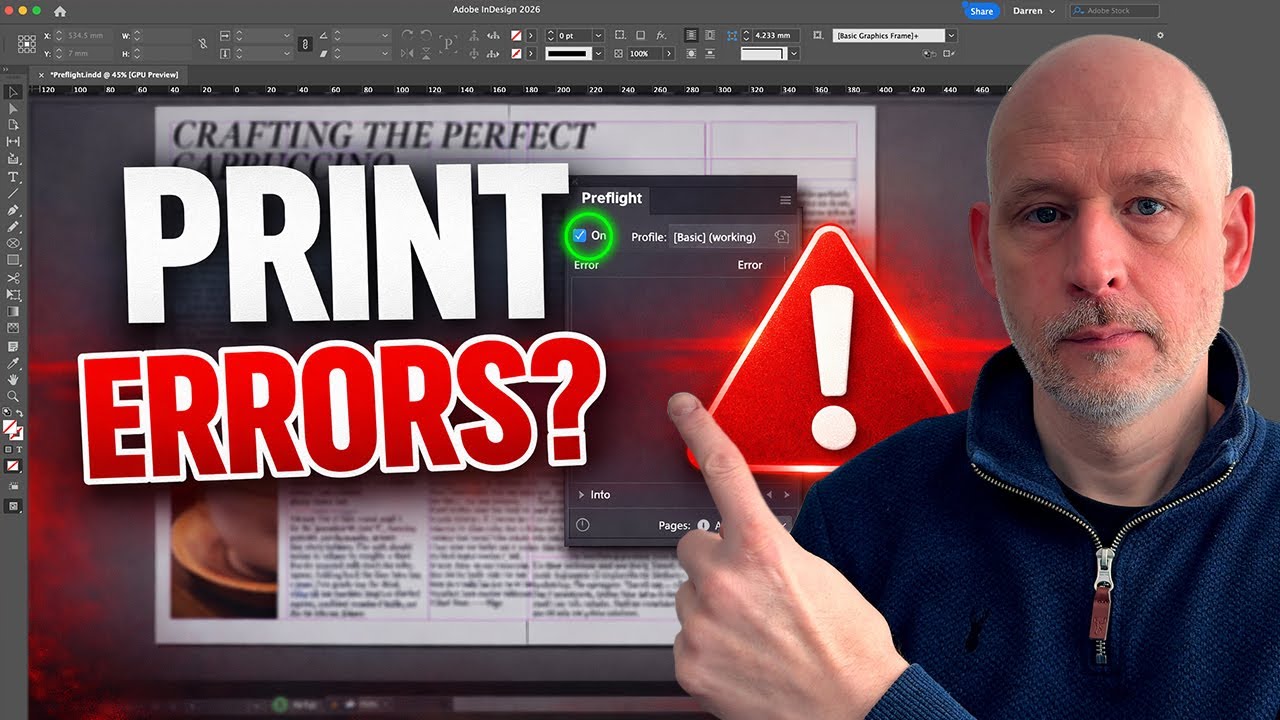
Task: Click the fill and stroke swatch in toolbox
Action: tap(13, 429)
